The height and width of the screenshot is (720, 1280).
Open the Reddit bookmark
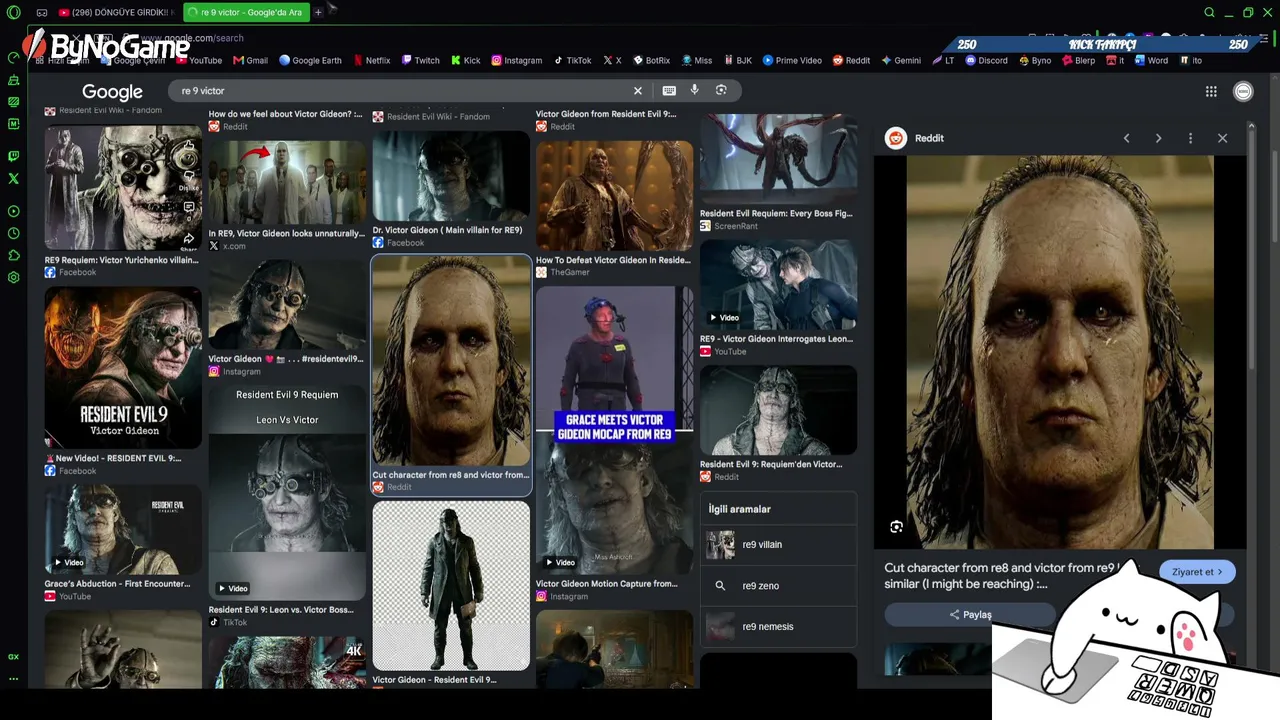[851, 60]
